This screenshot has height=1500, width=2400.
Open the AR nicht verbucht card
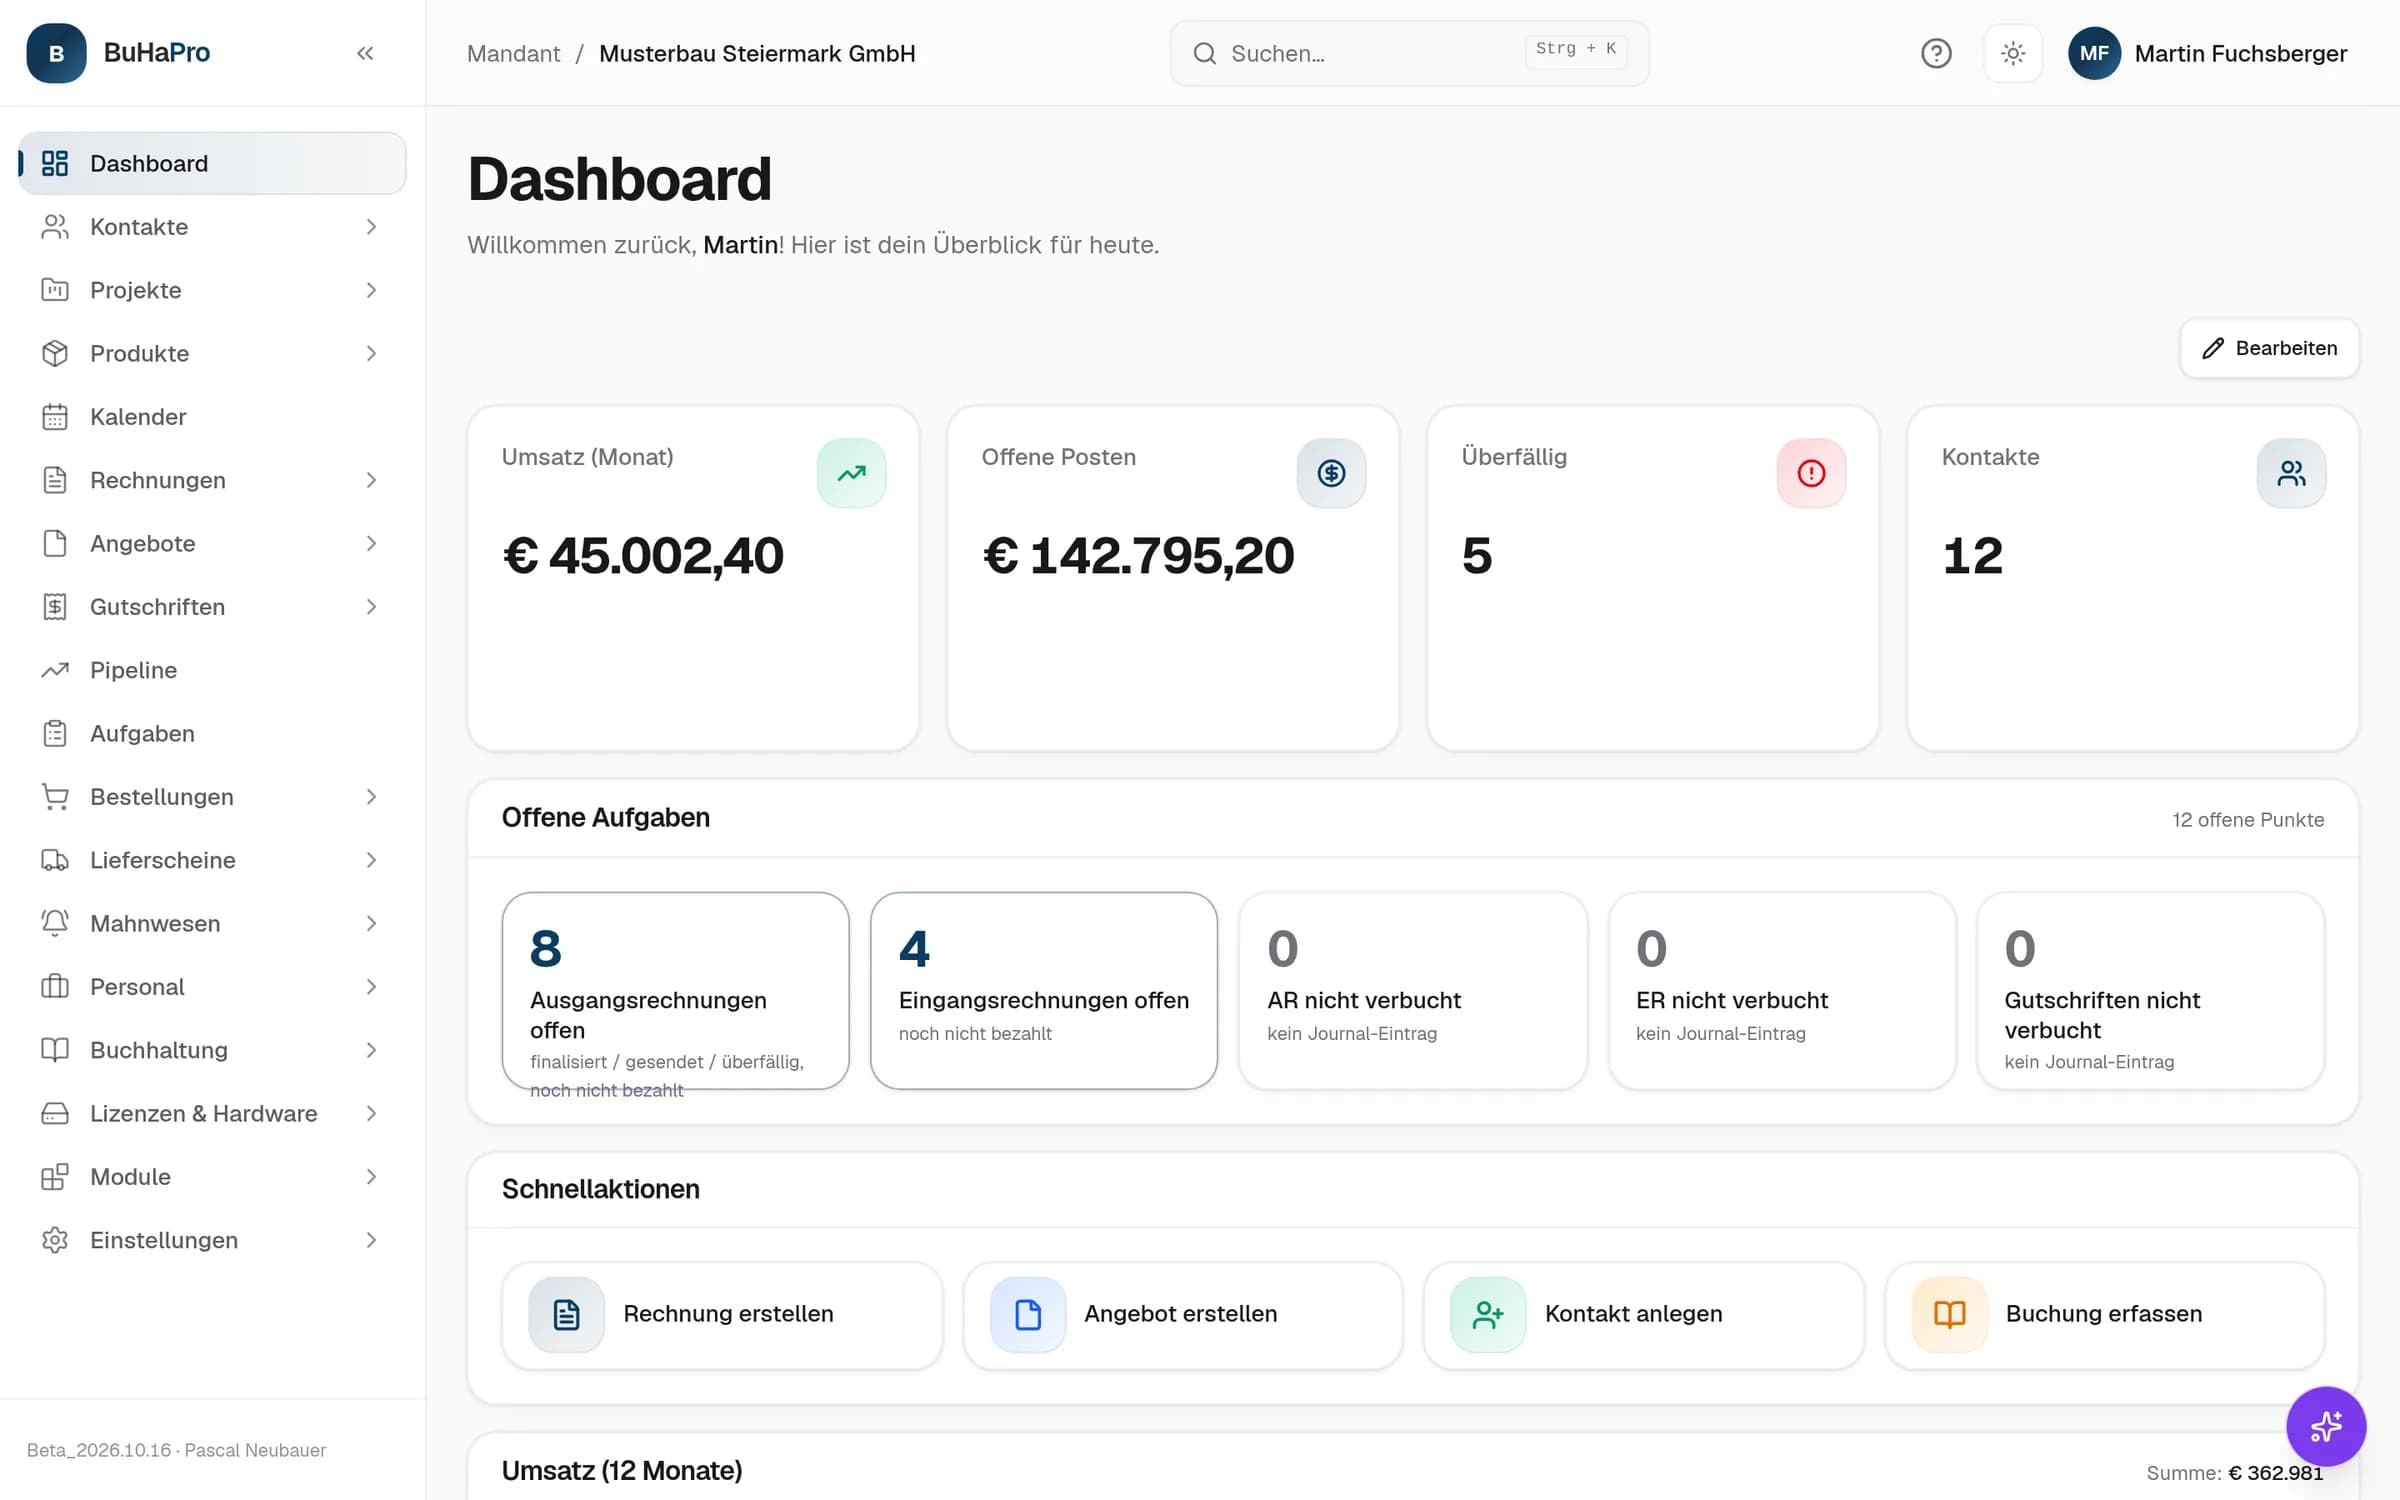1412,990
